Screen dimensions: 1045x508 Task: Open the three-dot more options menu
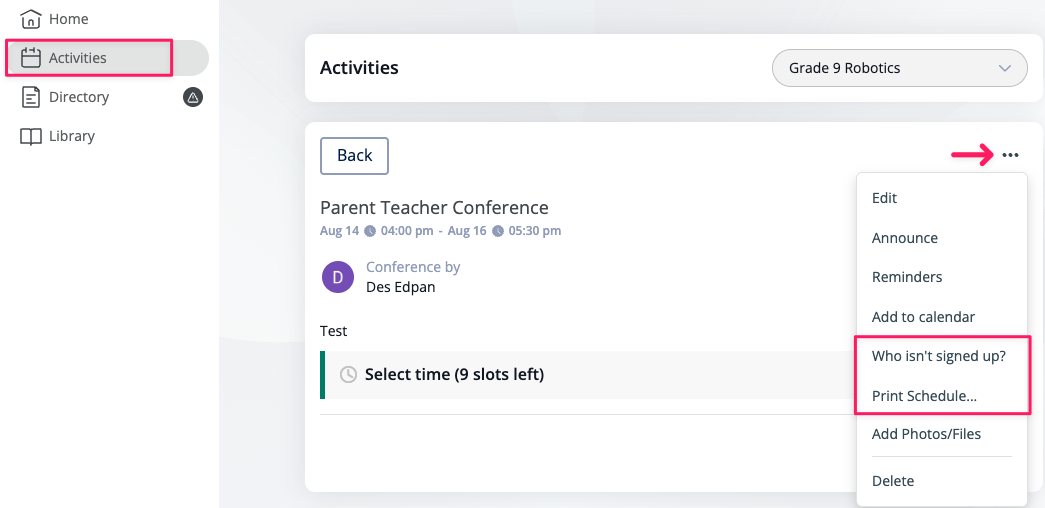1010,155
